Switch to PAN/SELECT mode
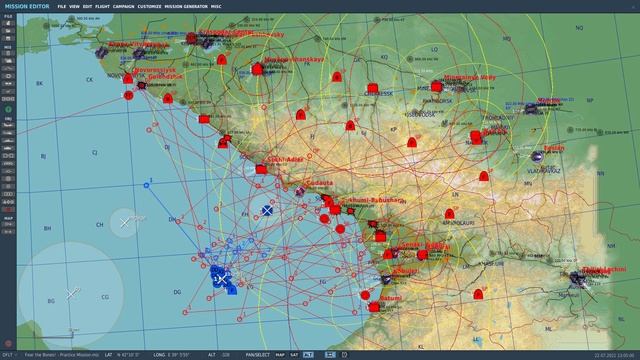 [258, 355]
